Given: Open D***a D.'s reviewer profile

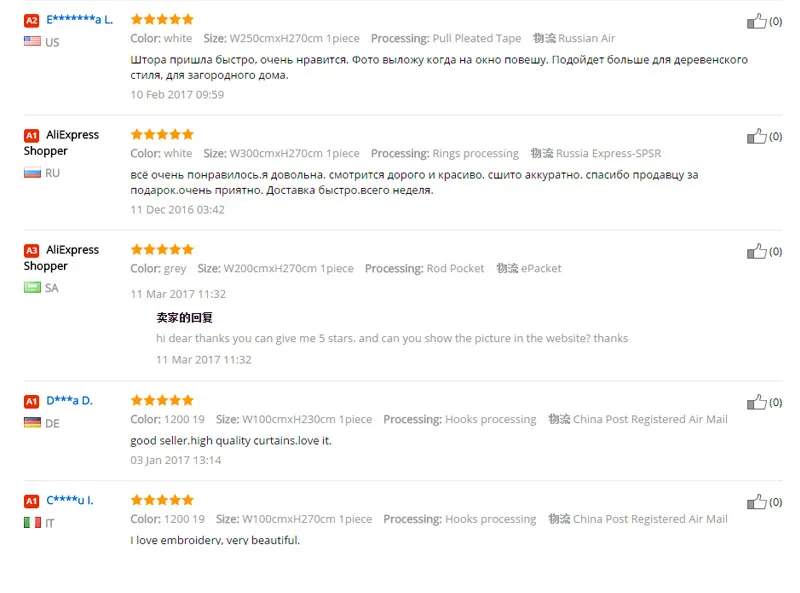Looking at the screenshot, I should click(x=69, y=401).
